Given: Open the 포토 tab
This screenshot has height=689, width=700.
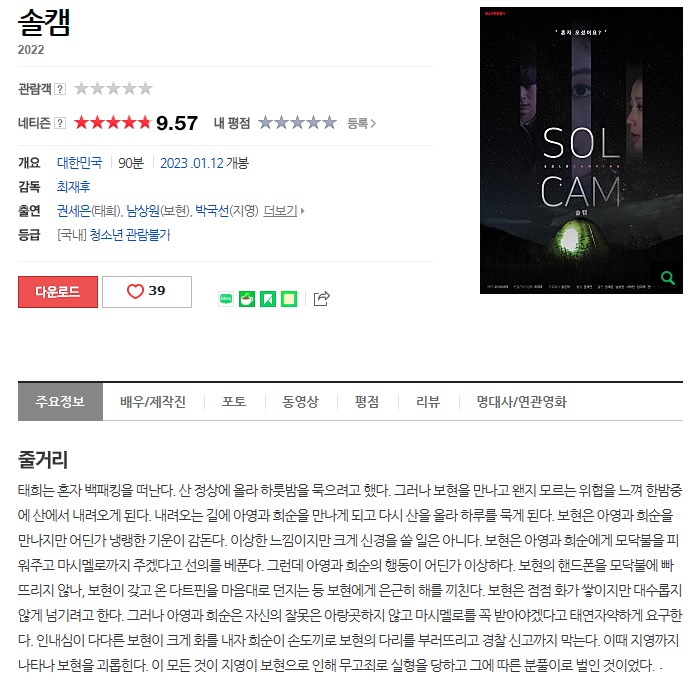Looking at the screenshot, I should pos(234,401).
